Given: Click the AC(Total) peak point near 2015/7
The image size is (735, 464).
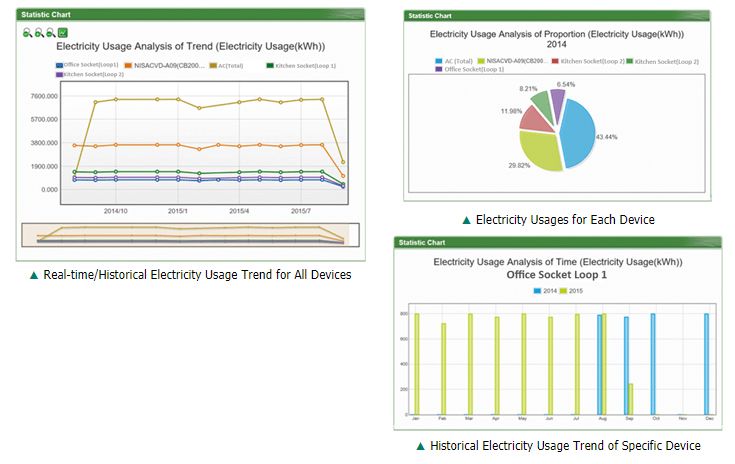Looking at the screenshot, I should coord(322,99).
